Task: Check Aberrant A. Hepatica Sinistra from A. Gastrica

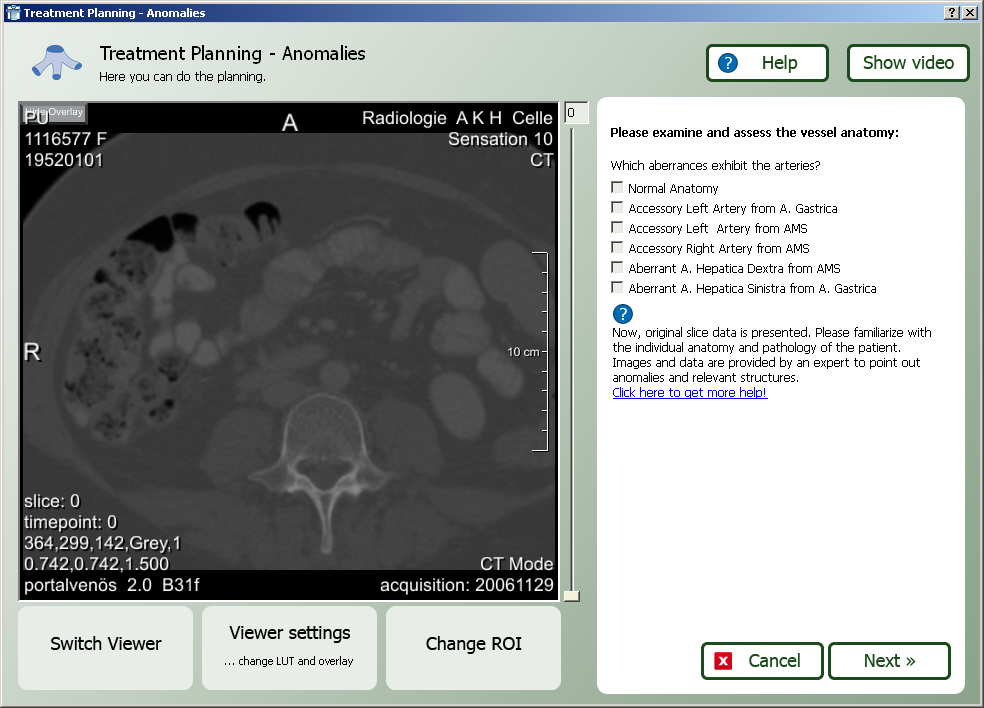Action: (x=617, y=288)
